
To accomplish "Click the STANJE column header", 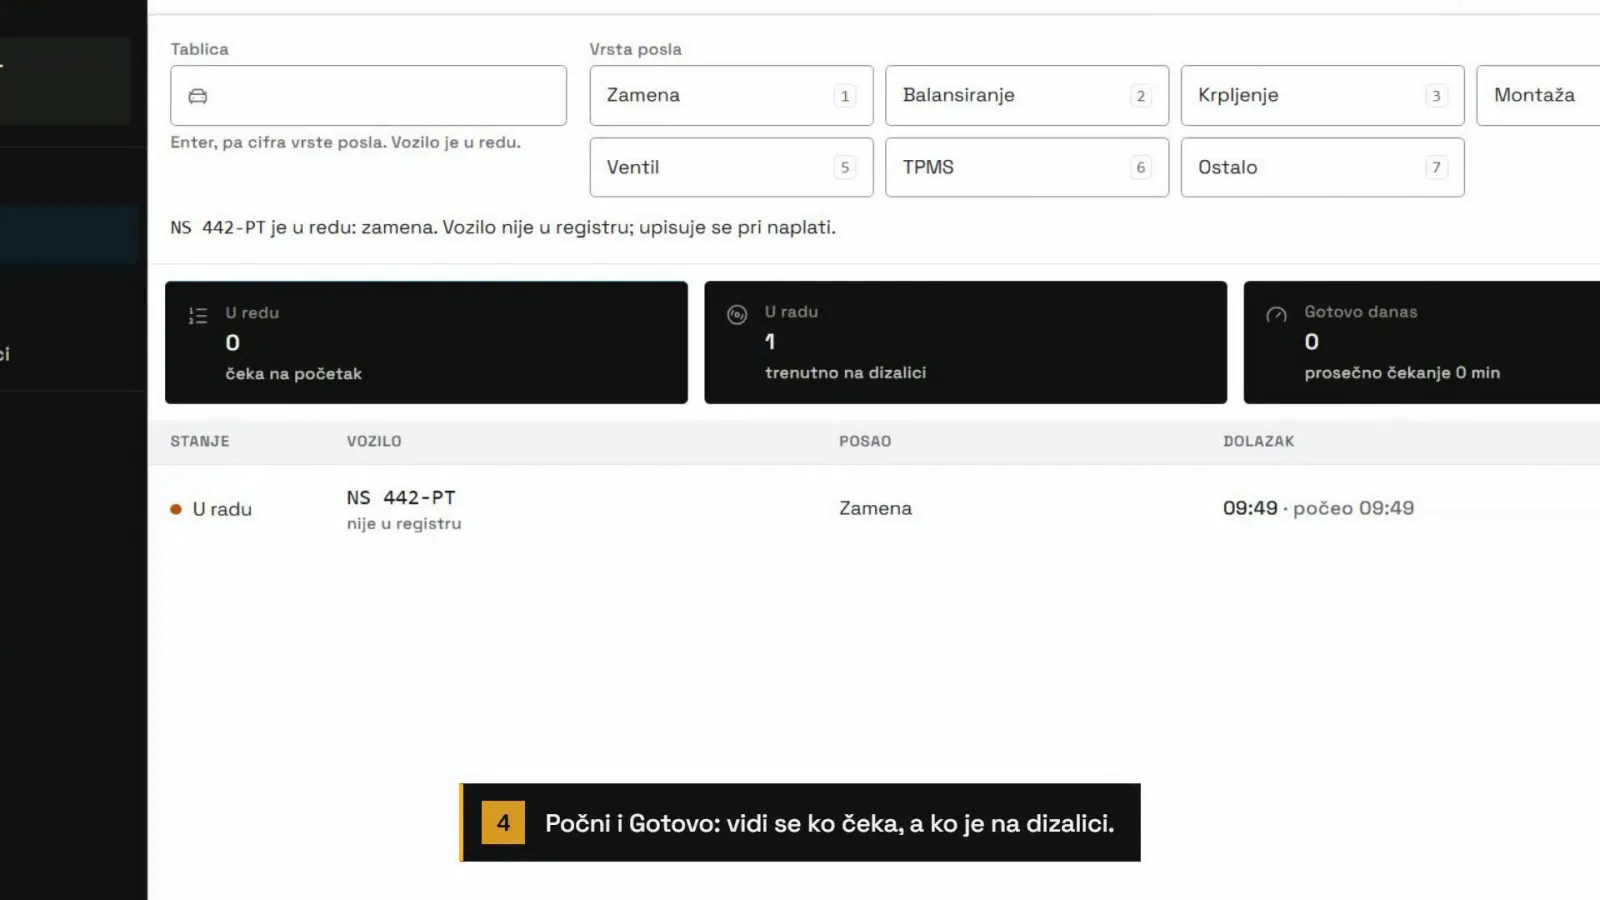I will pos(200,441).
